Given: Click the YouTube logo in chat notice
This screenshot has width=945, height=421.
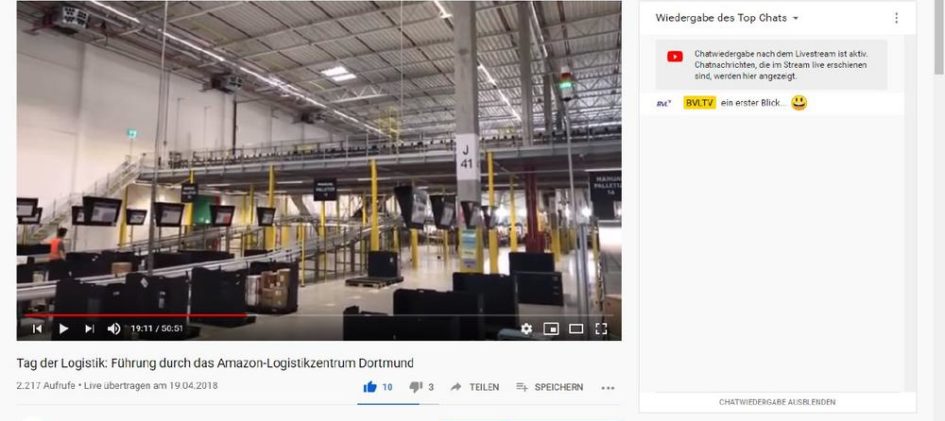Looking at the screenshot, I should pos(675,57).
